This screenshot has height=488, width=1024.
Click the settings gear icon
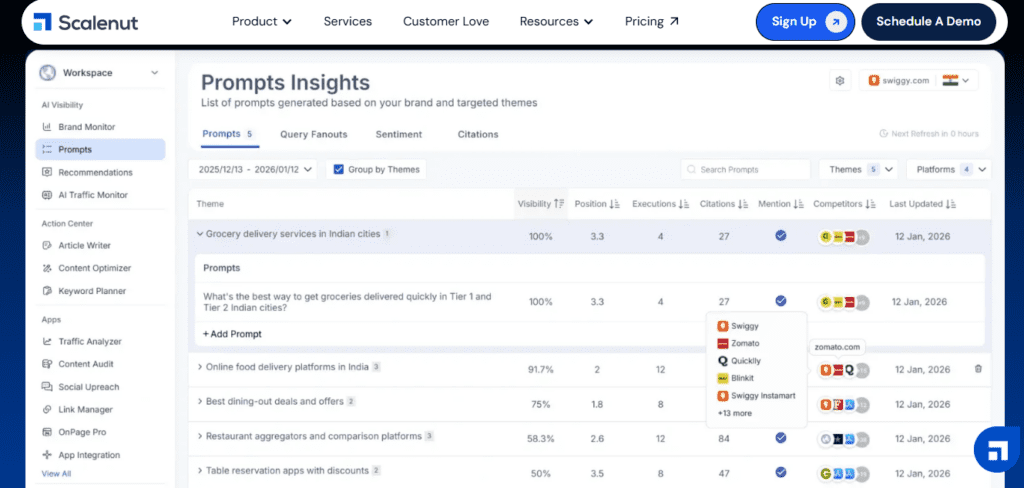pyautogui.click(x=840, y=81)
